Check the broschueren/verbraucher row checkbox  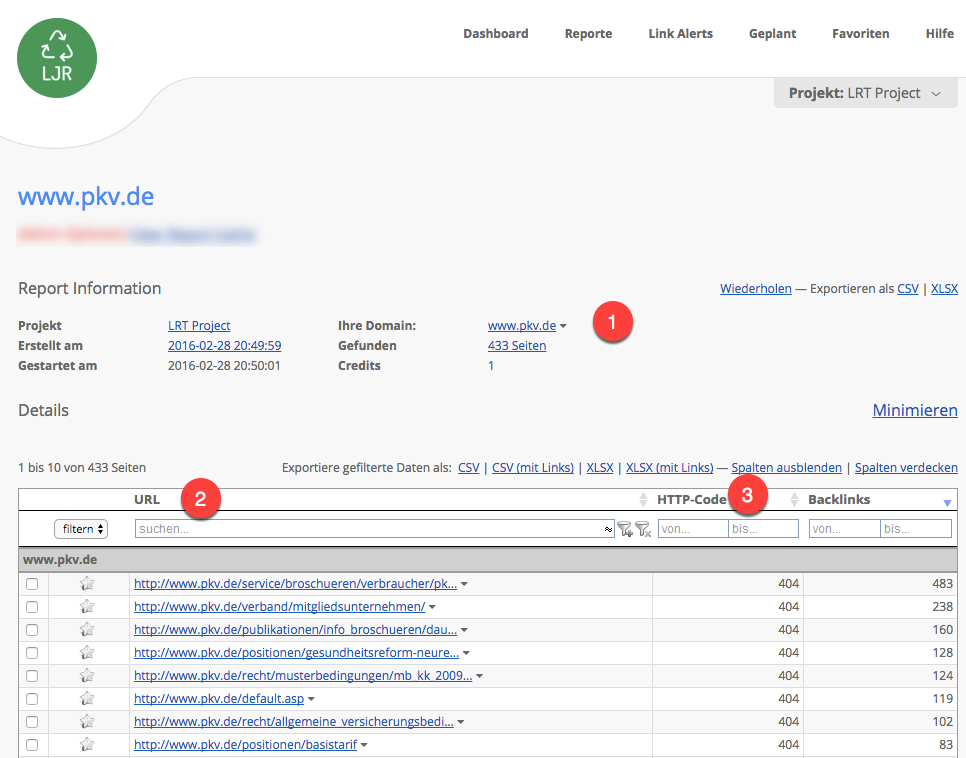pyautogui.click(x=32, y=584)
